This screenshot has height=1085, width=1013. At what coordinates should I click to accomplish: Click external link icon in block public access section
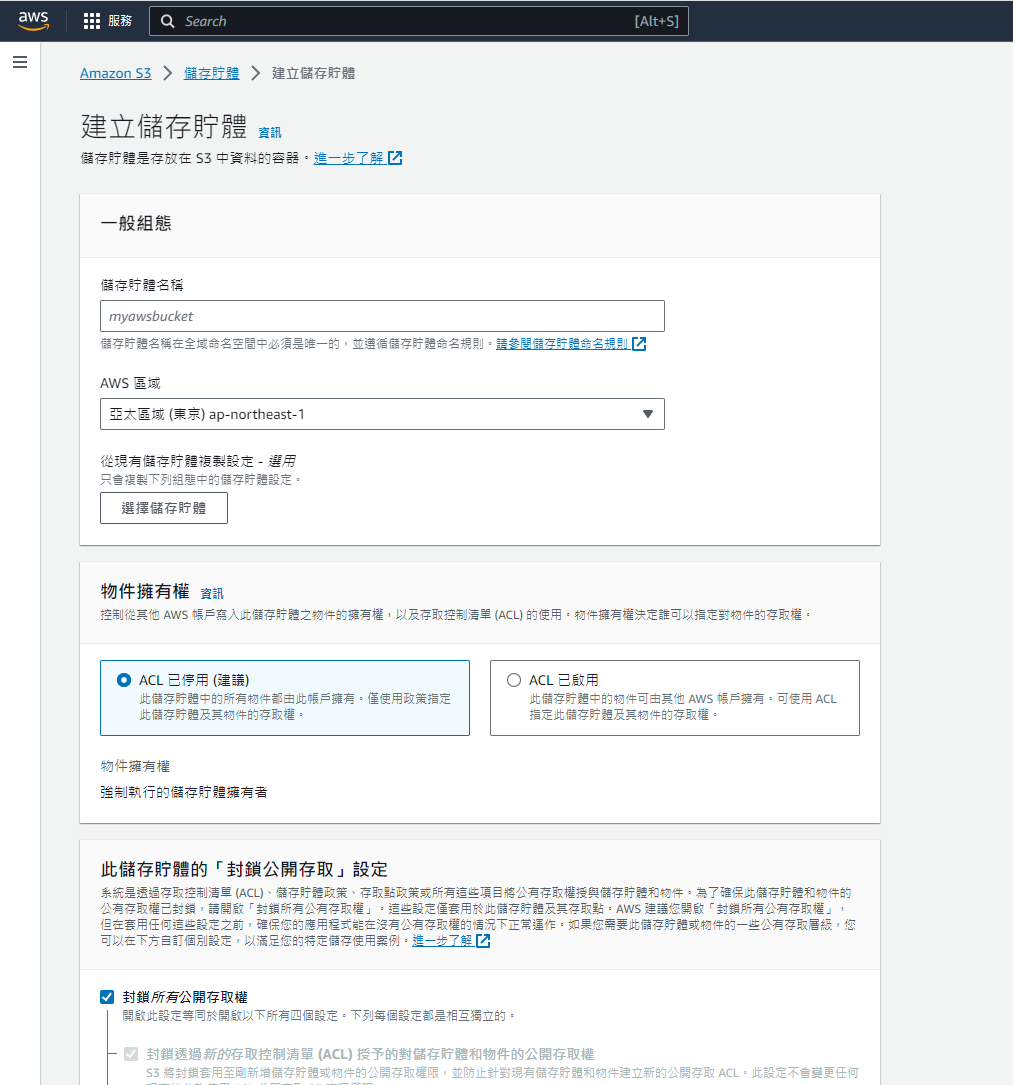point(483,941)
